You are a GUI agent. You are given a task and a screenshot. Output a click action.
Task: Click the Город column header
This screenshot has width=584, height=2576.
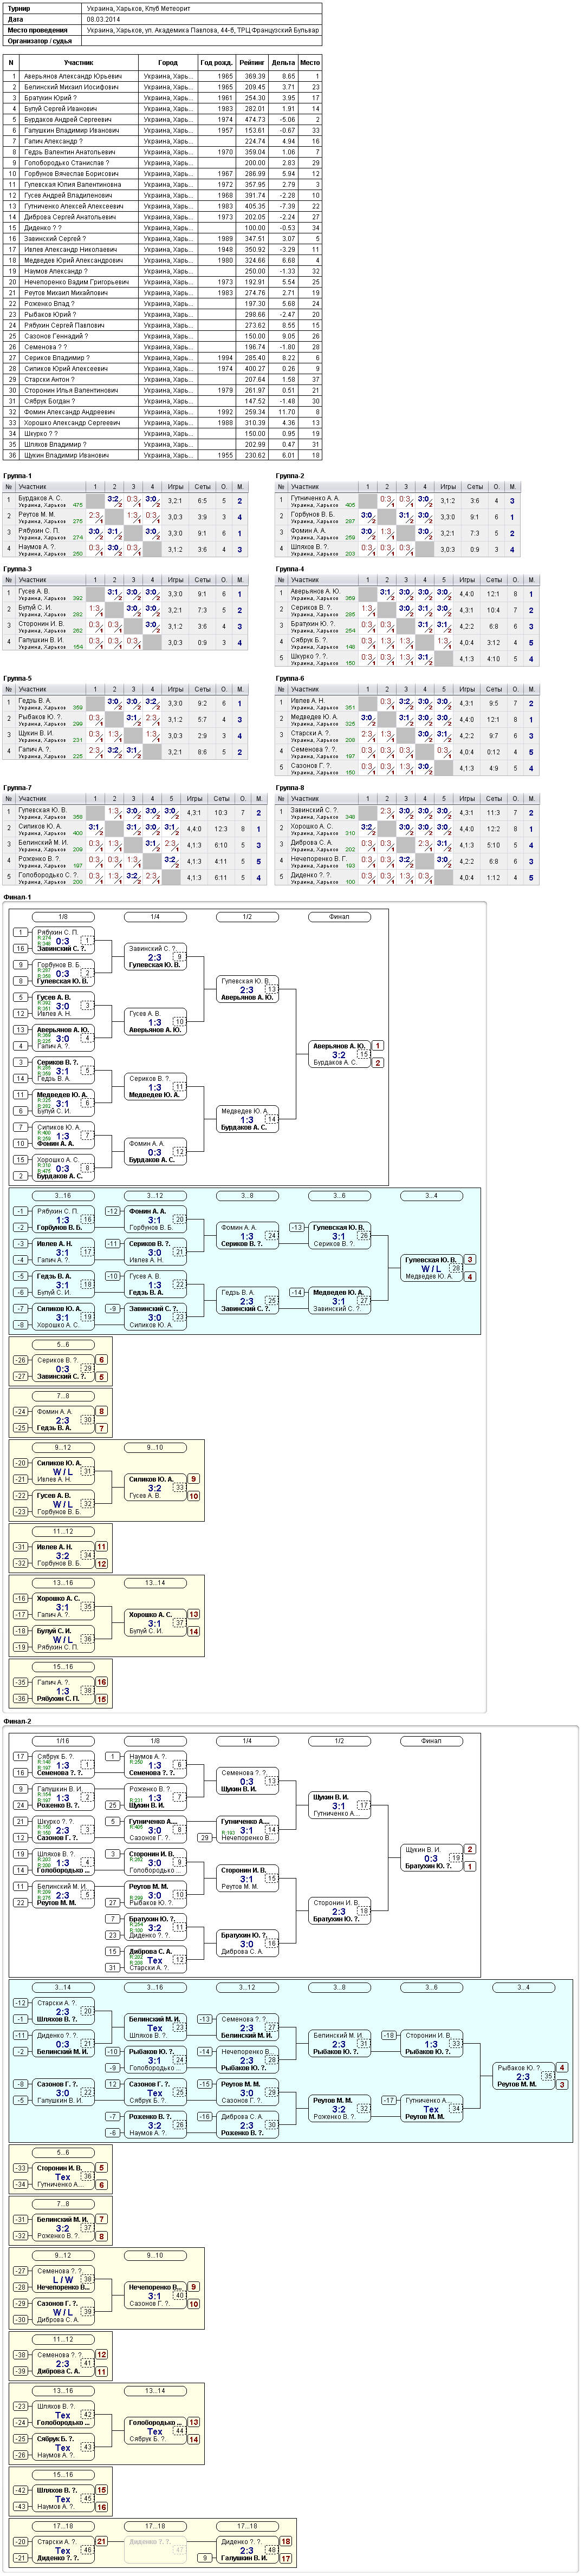(x=167, y=62)
